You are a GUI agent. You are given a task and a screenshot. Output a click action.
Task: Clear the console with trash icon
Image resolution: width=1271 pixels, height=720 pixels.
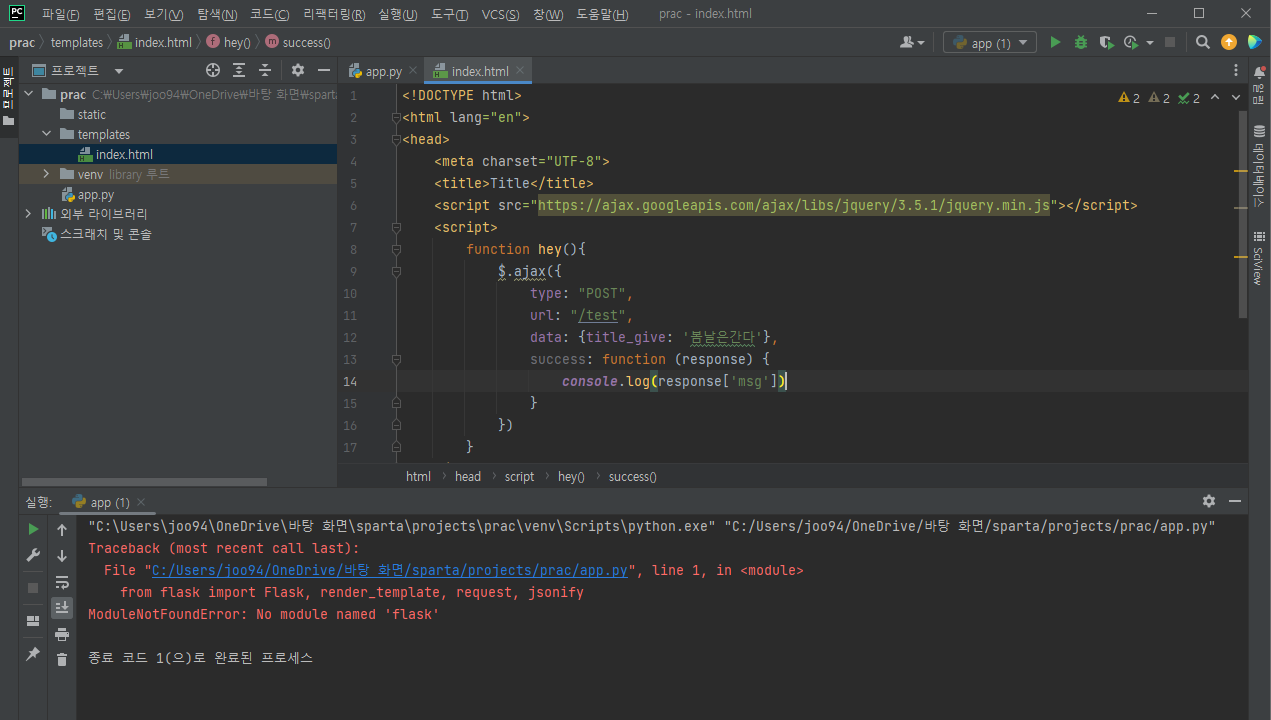click(x=62, y=660)
